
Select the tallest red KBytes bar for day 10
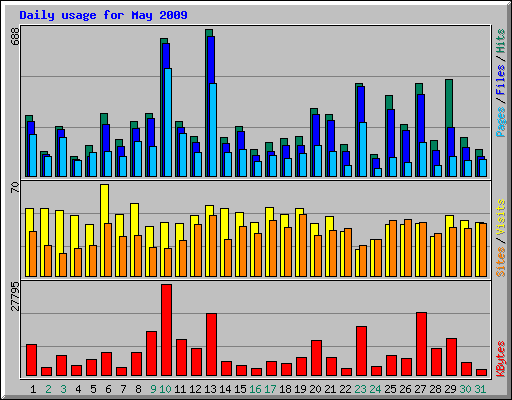[x=167, y=330]
